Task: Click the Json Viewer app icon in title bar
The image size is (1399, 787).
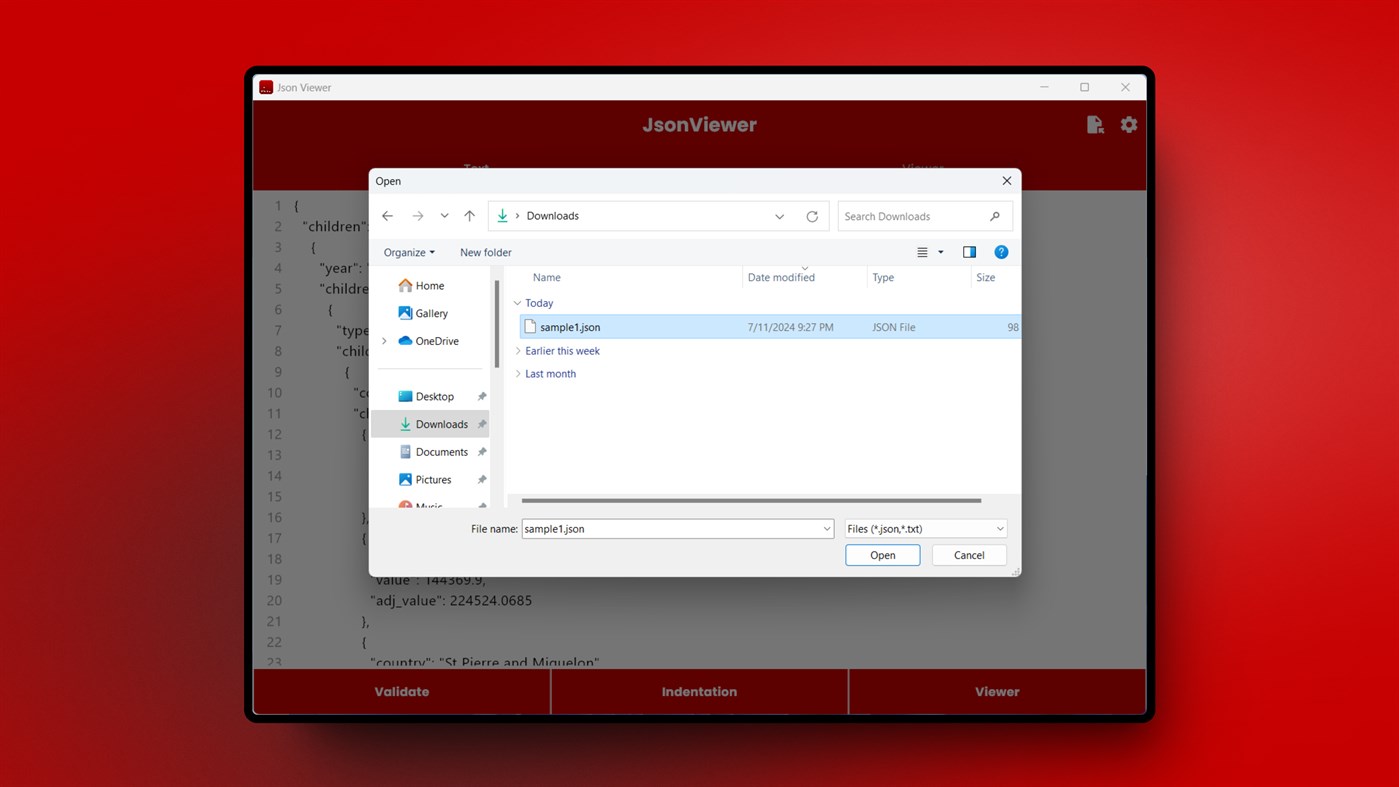Action: click(x=266, y=87)
